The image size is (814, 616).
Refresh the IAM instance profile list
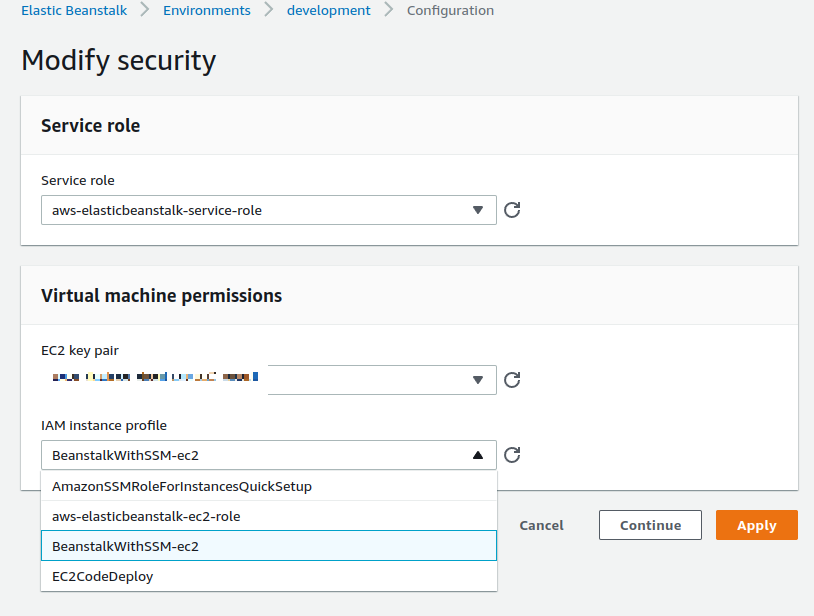512,455
